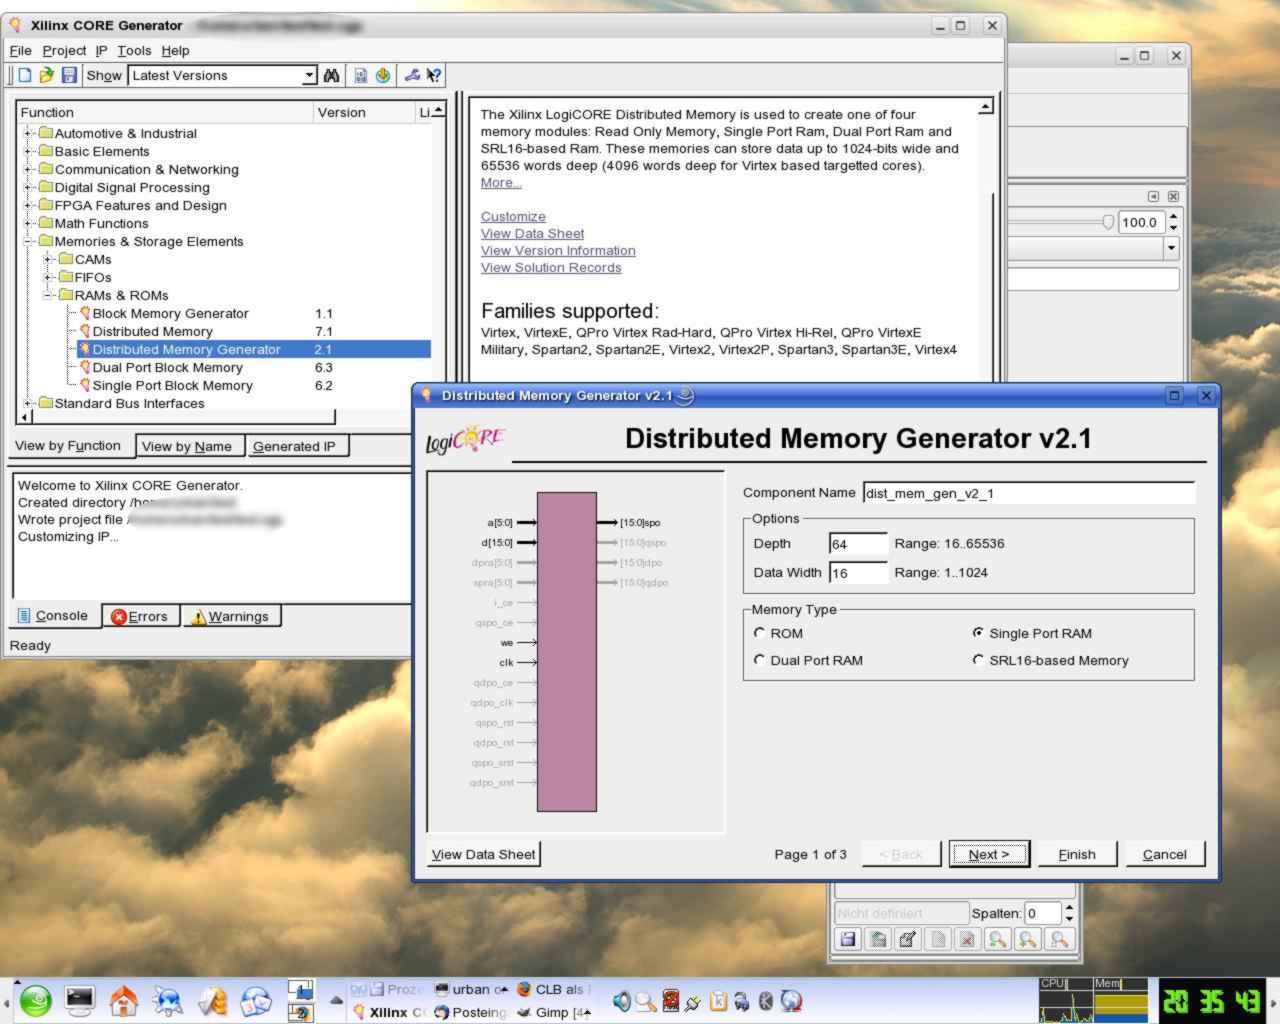This screenshot has height=1024, width=1280.
Task: Click the slider handle next to 100.0
Action: [1108, 222]
